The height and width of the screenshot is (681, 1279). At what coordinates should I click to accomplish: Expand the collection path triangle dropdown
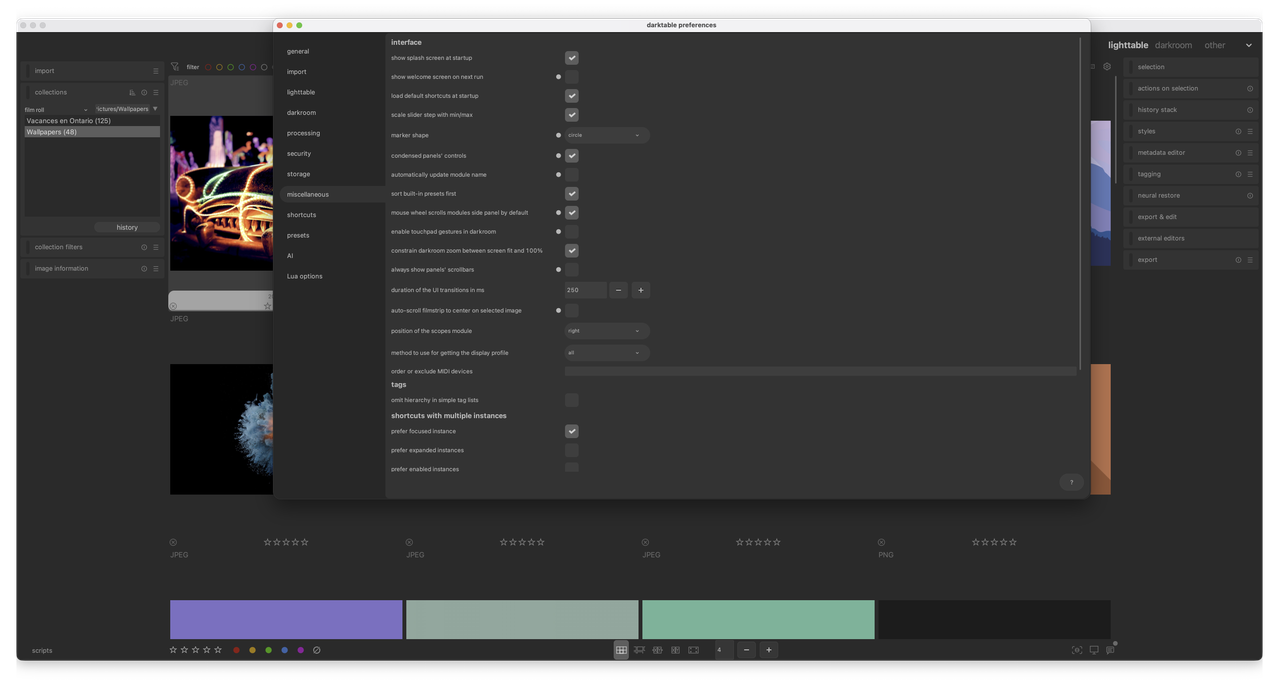click(155, 109)
